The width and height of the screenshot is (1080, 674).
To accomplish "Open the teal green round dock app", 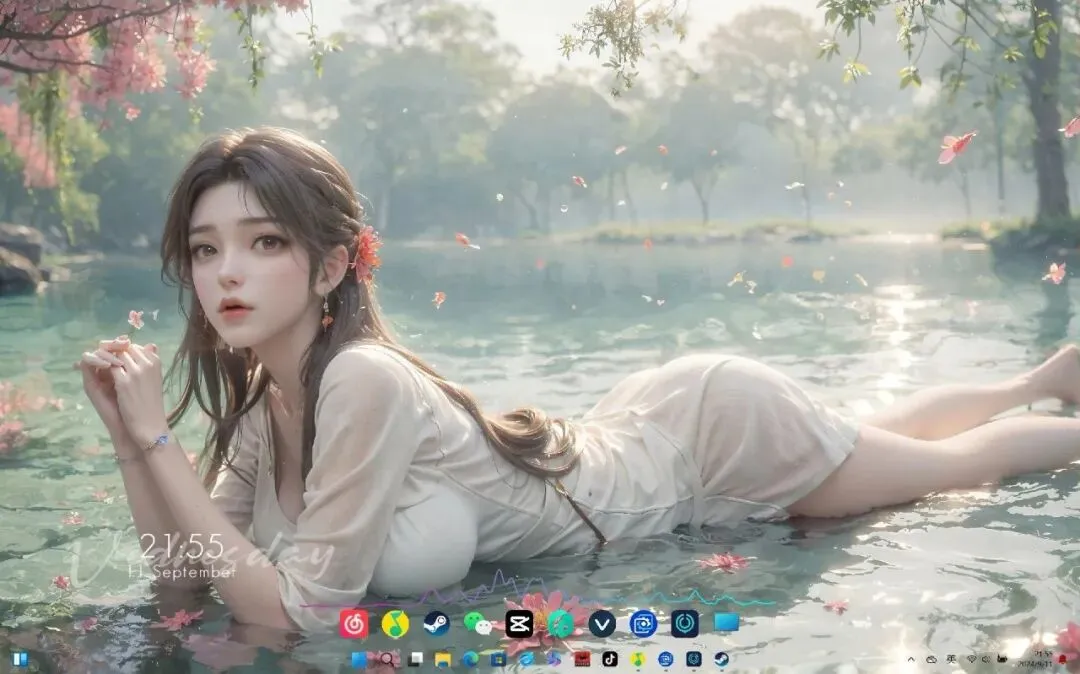I will 561,624.
